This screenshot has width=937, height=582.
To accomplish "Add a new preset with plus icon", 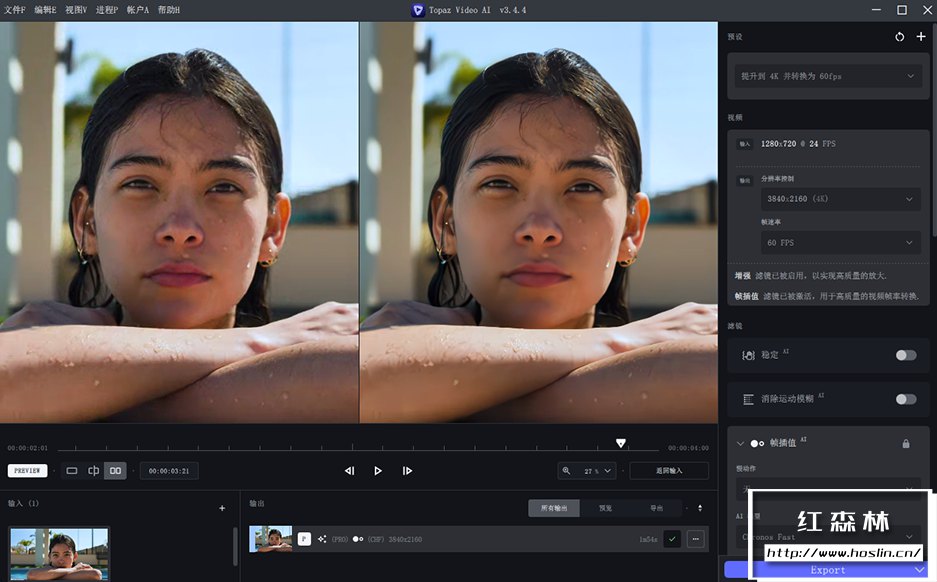I will 921,37.
